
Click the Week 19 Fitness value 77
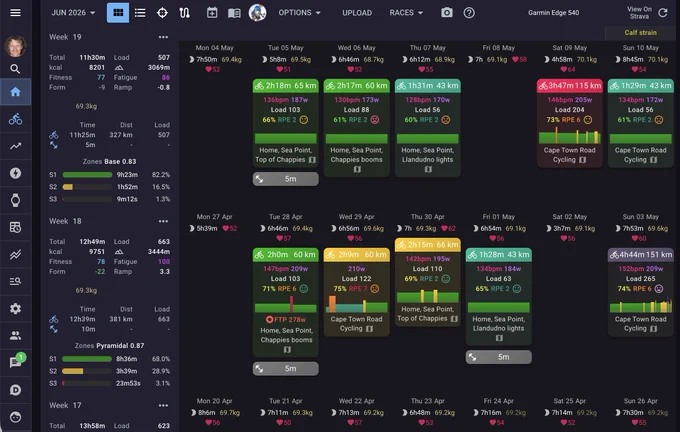[101, 77]
